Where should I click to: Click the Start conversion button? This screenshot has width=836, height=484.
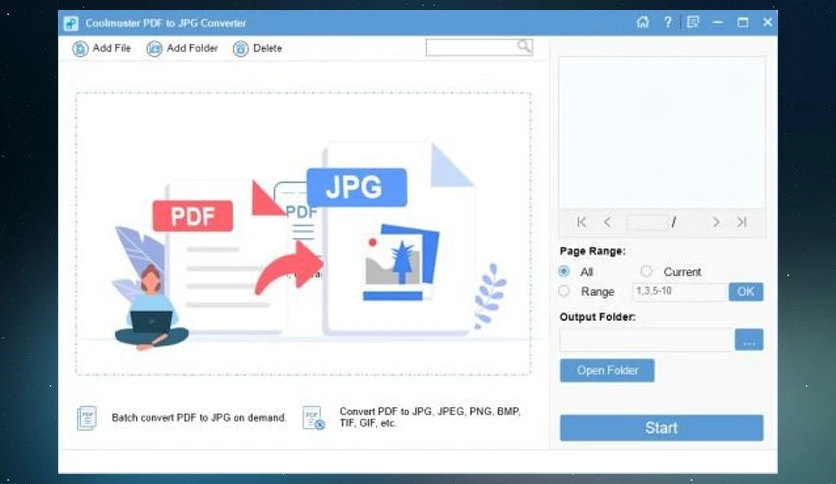click(x=662, y=428)
